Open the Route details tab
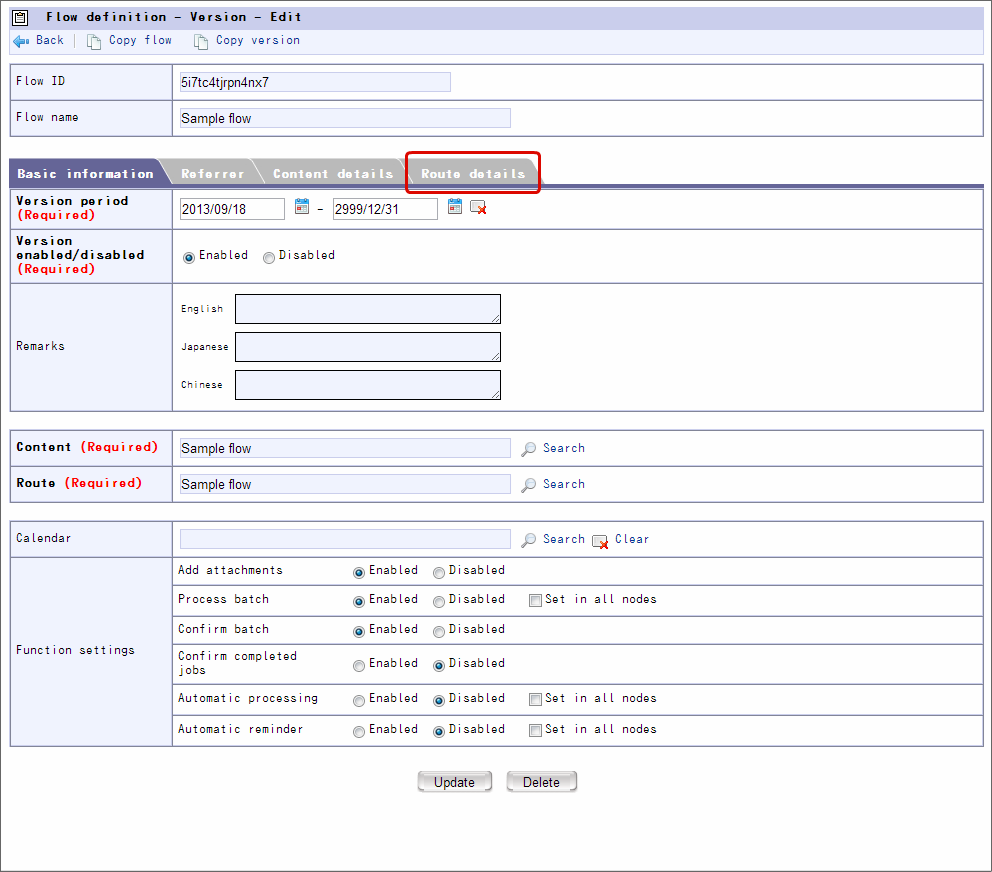Screen dimensions: 992x872 click(x=473, y=173)
